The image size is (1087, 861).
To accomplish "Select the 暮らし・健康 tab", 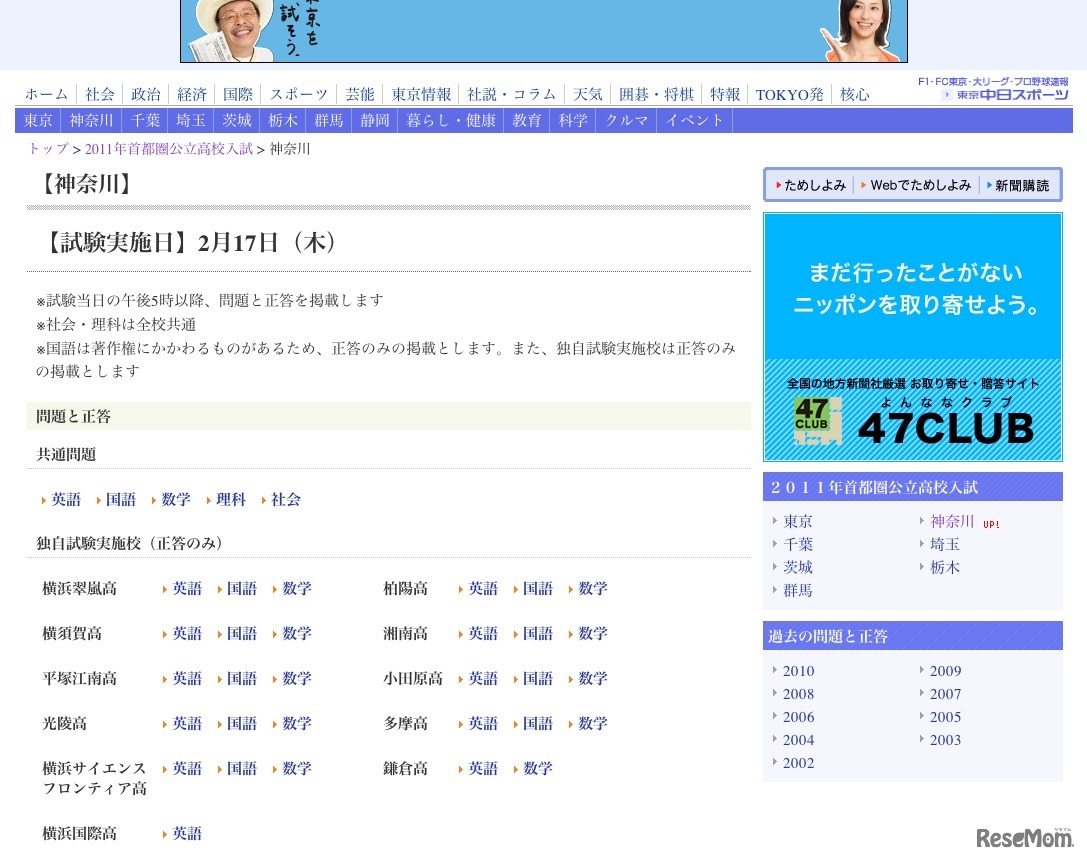I will click(451, 120).
